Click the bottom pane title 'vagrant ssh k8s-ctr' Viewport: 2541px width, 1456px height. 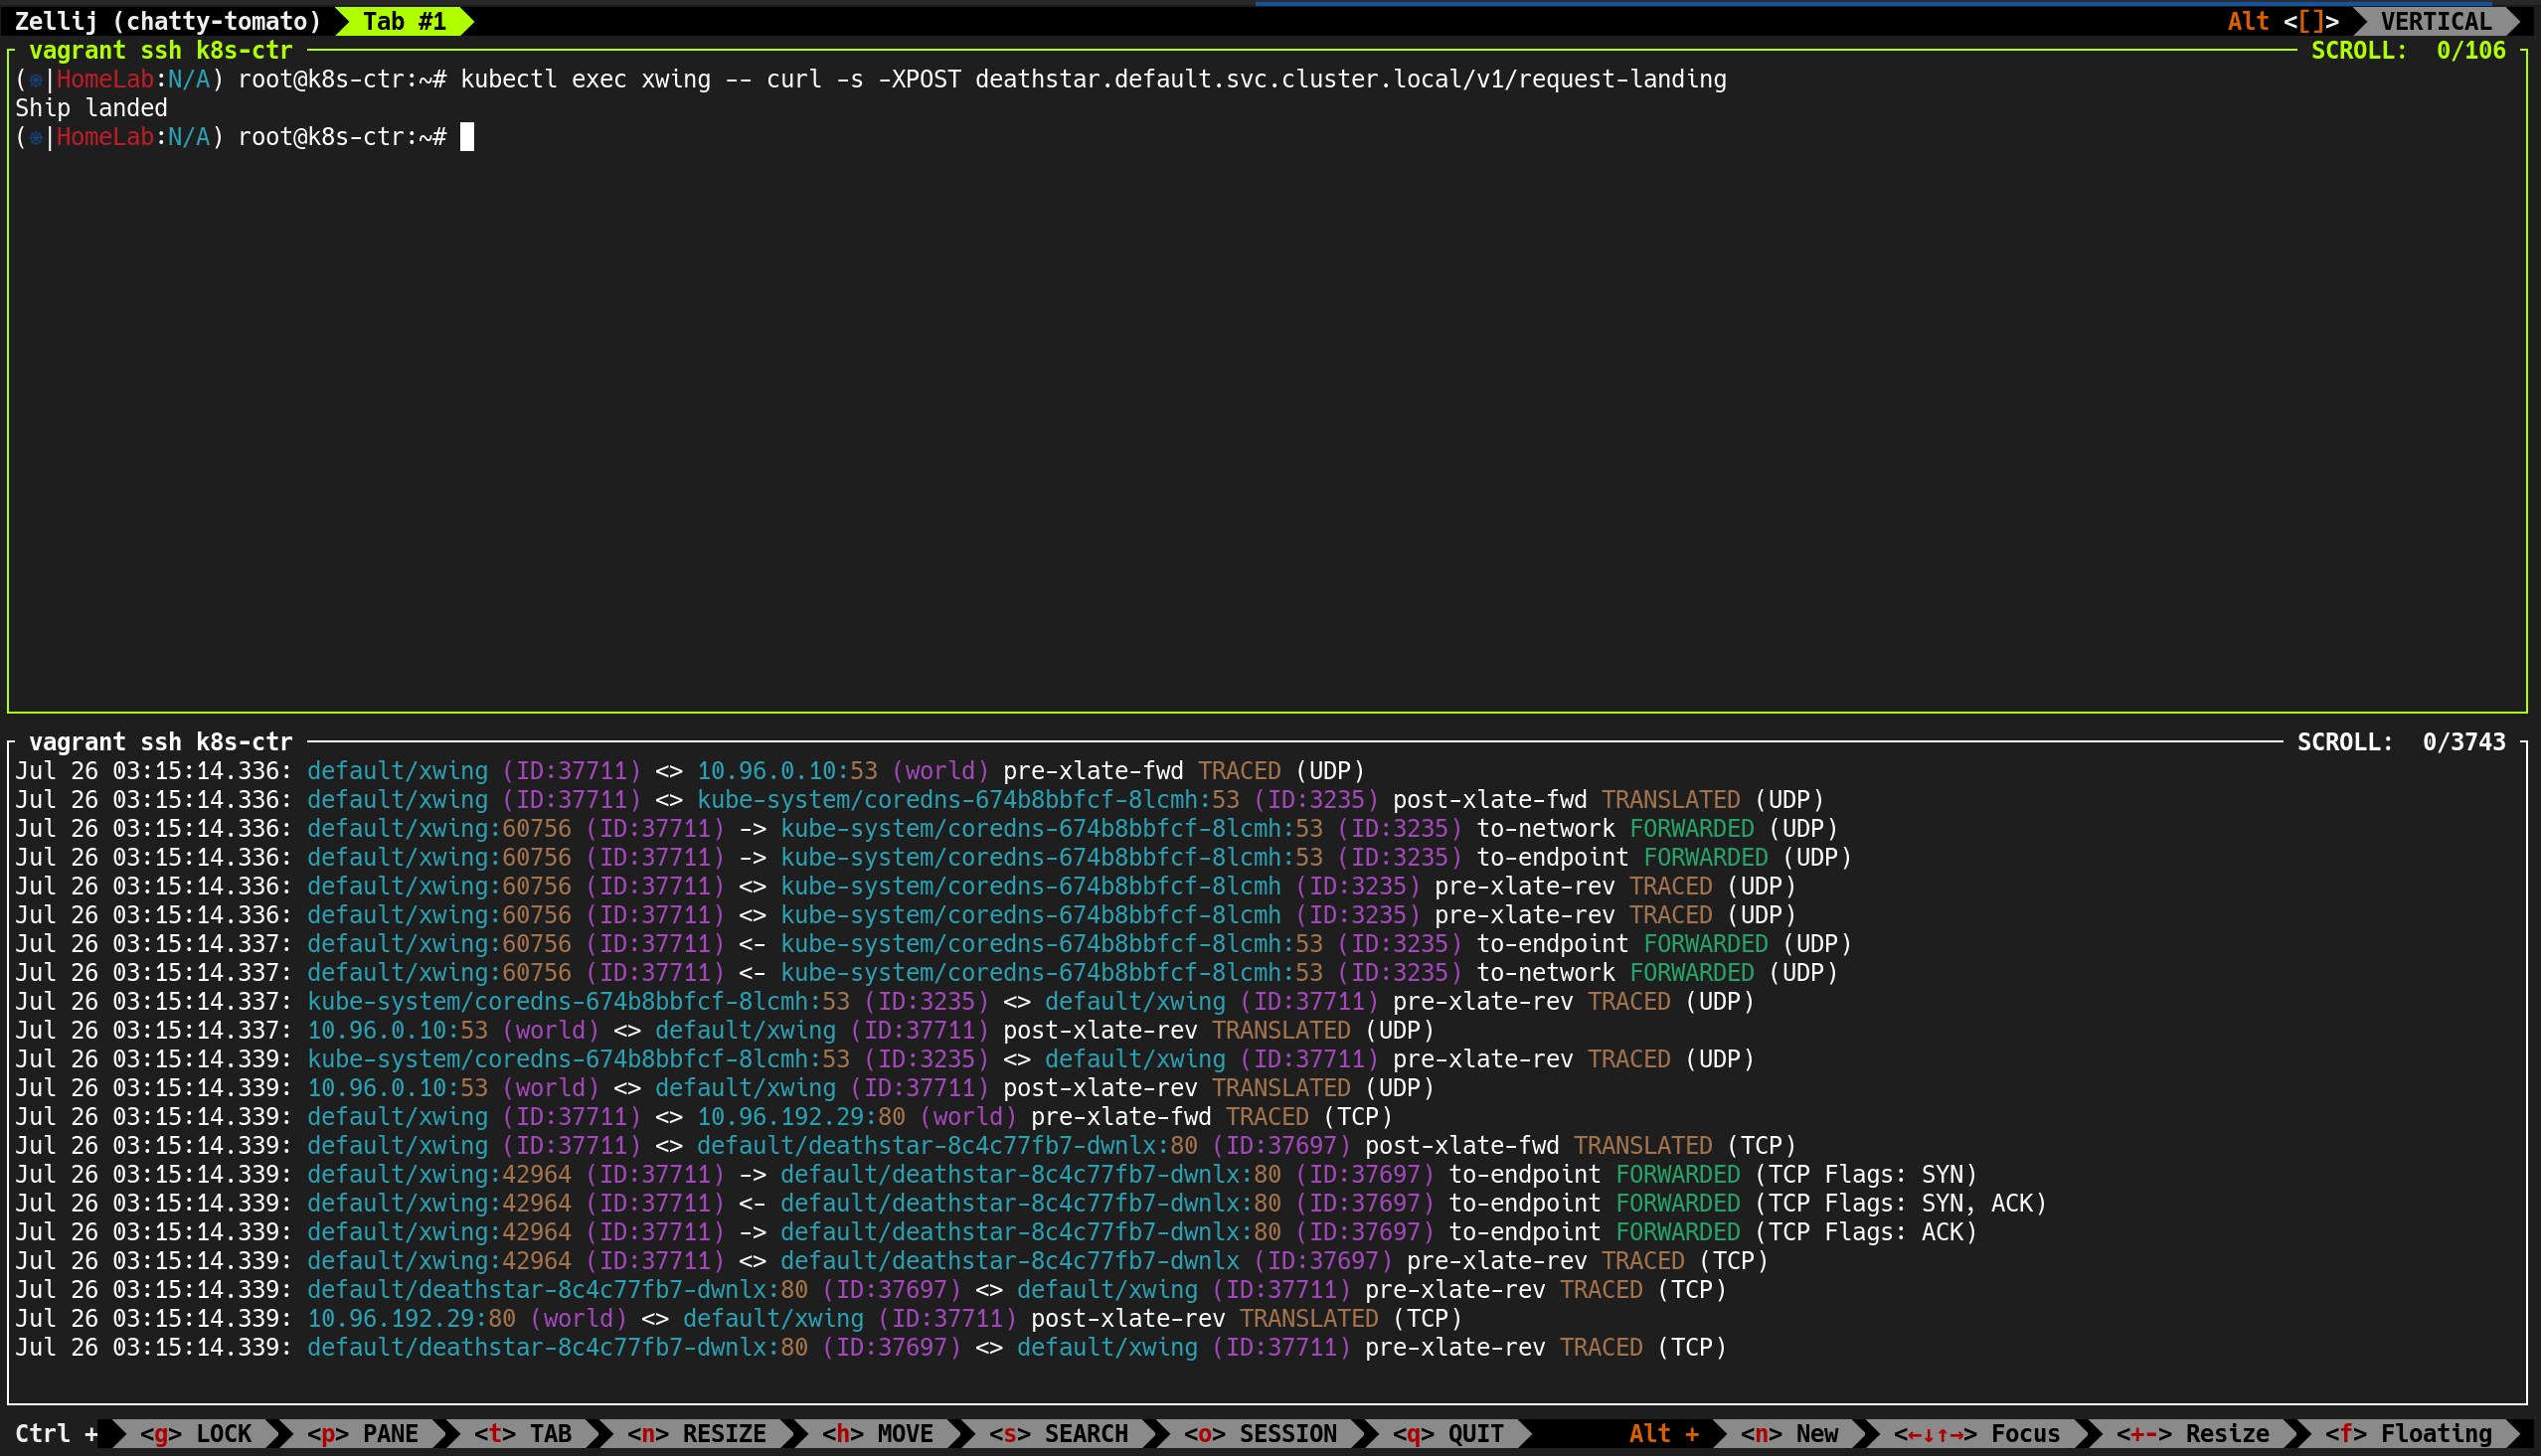[x=160, y=742]
